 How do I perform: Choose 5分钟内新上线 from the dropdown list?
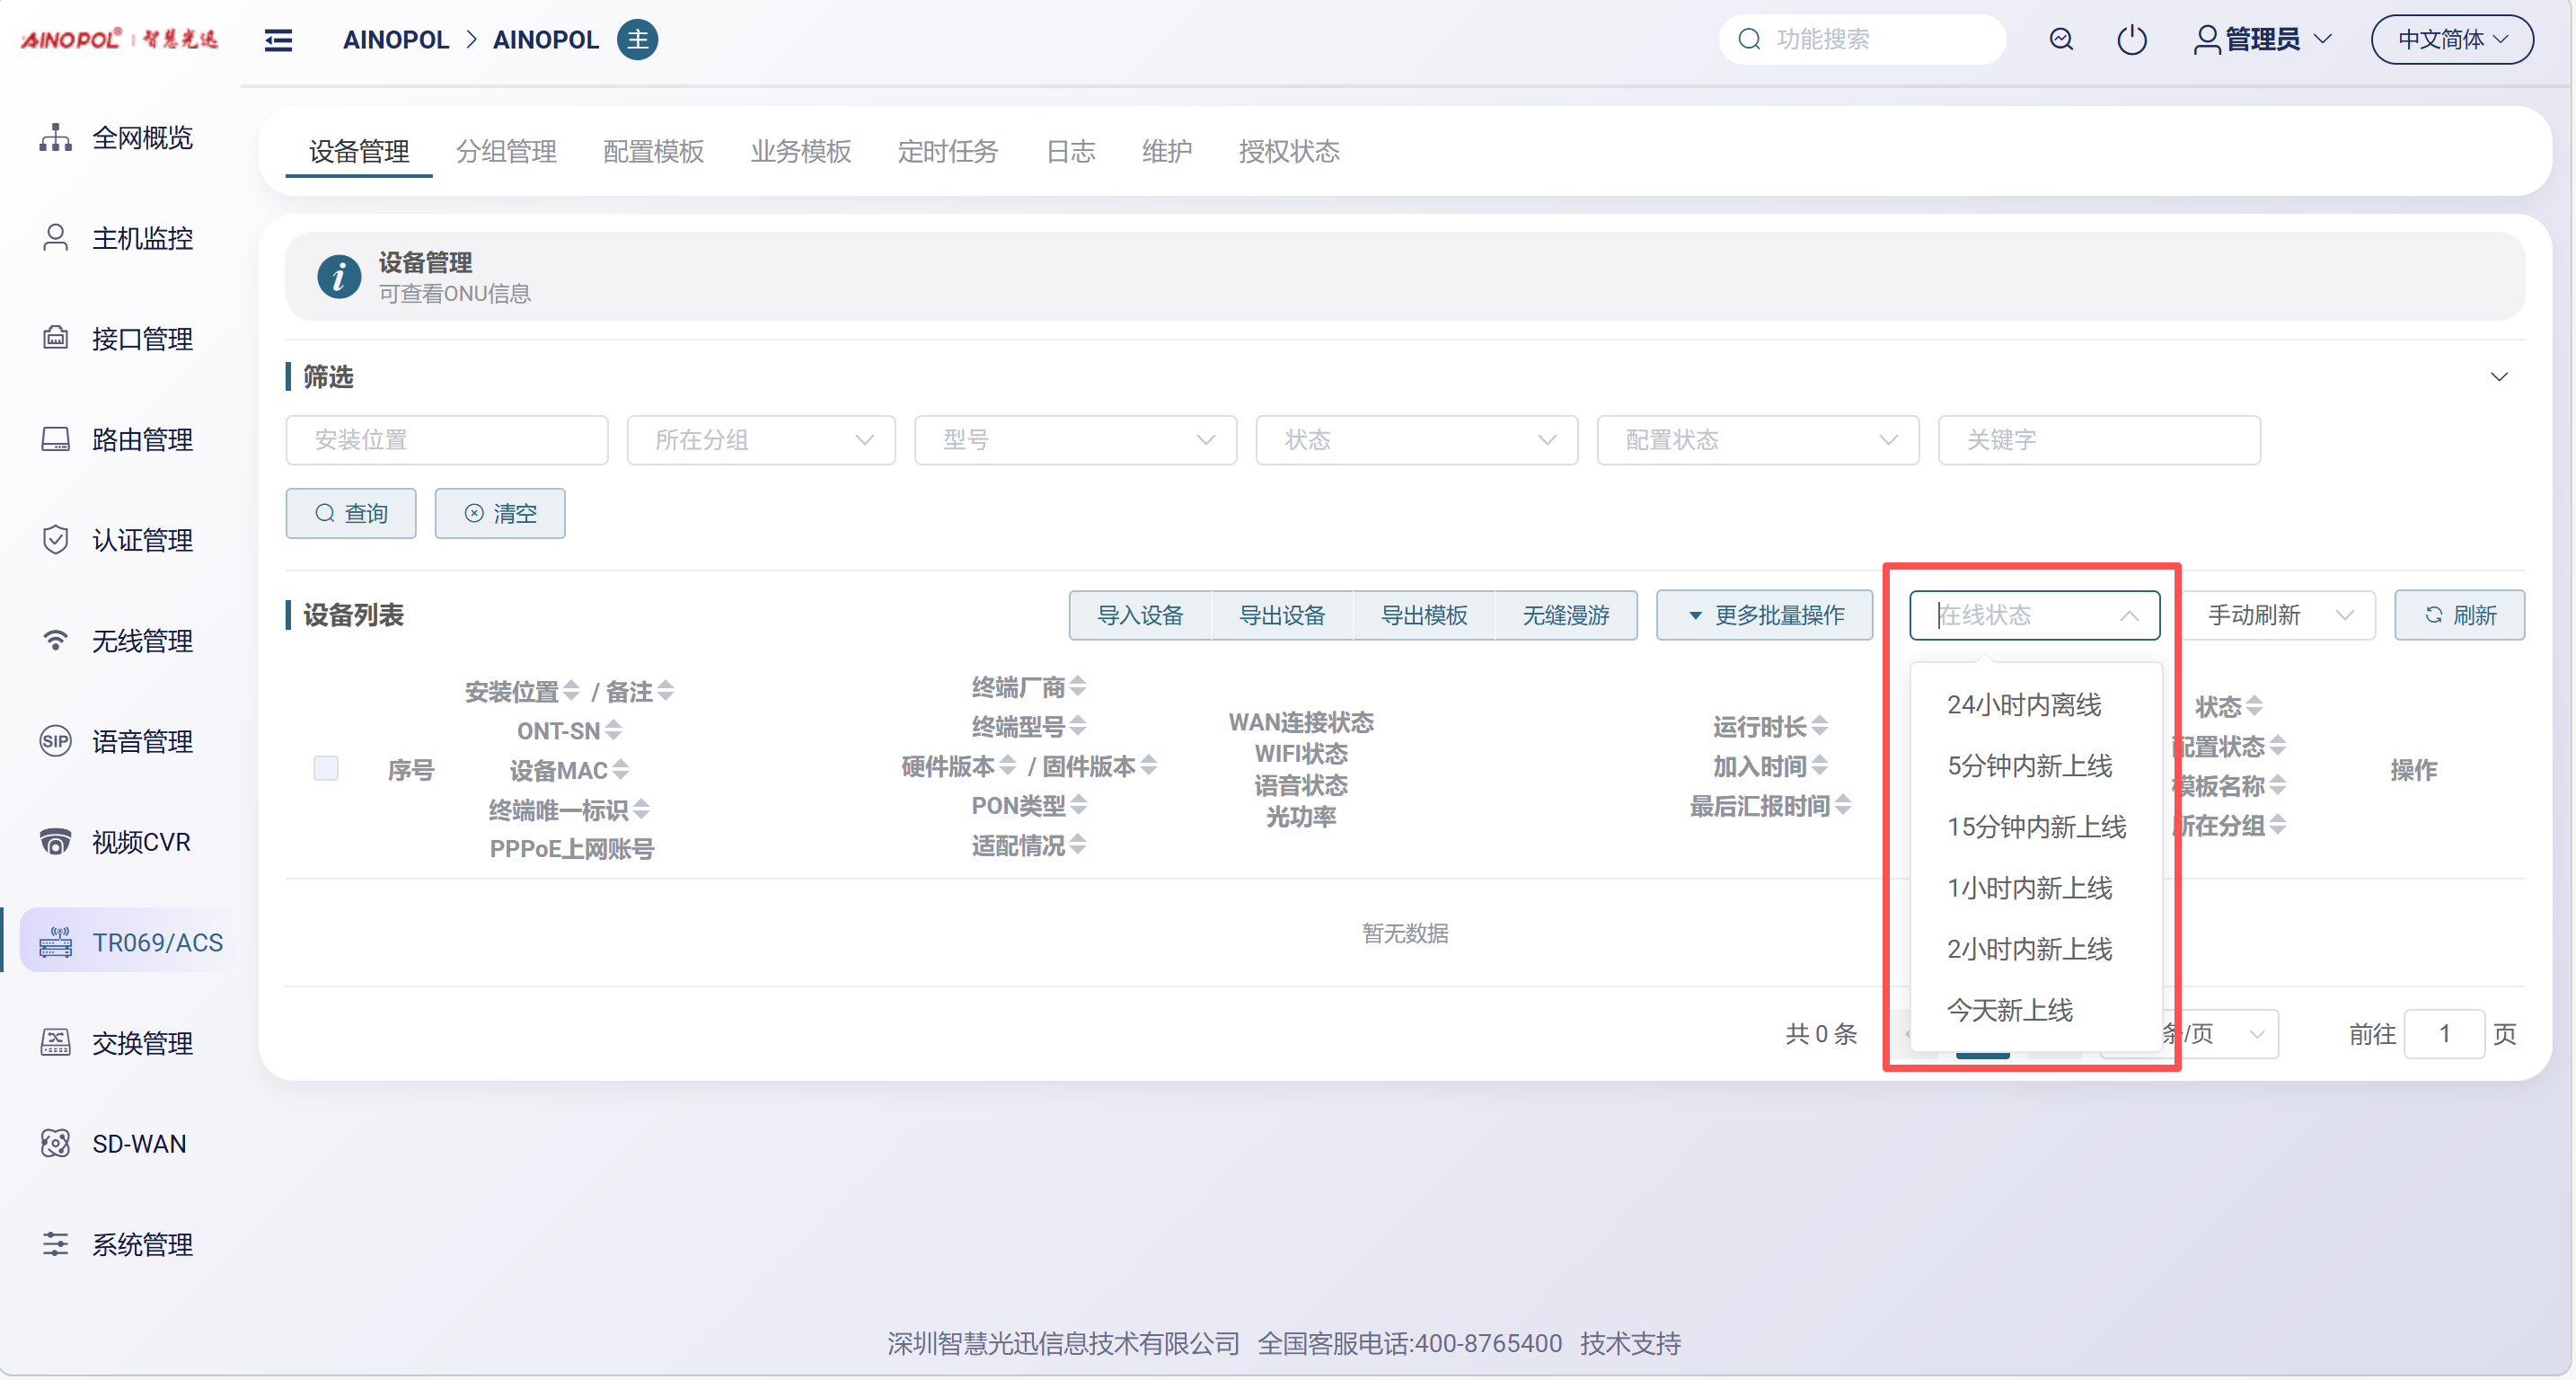2029,766
